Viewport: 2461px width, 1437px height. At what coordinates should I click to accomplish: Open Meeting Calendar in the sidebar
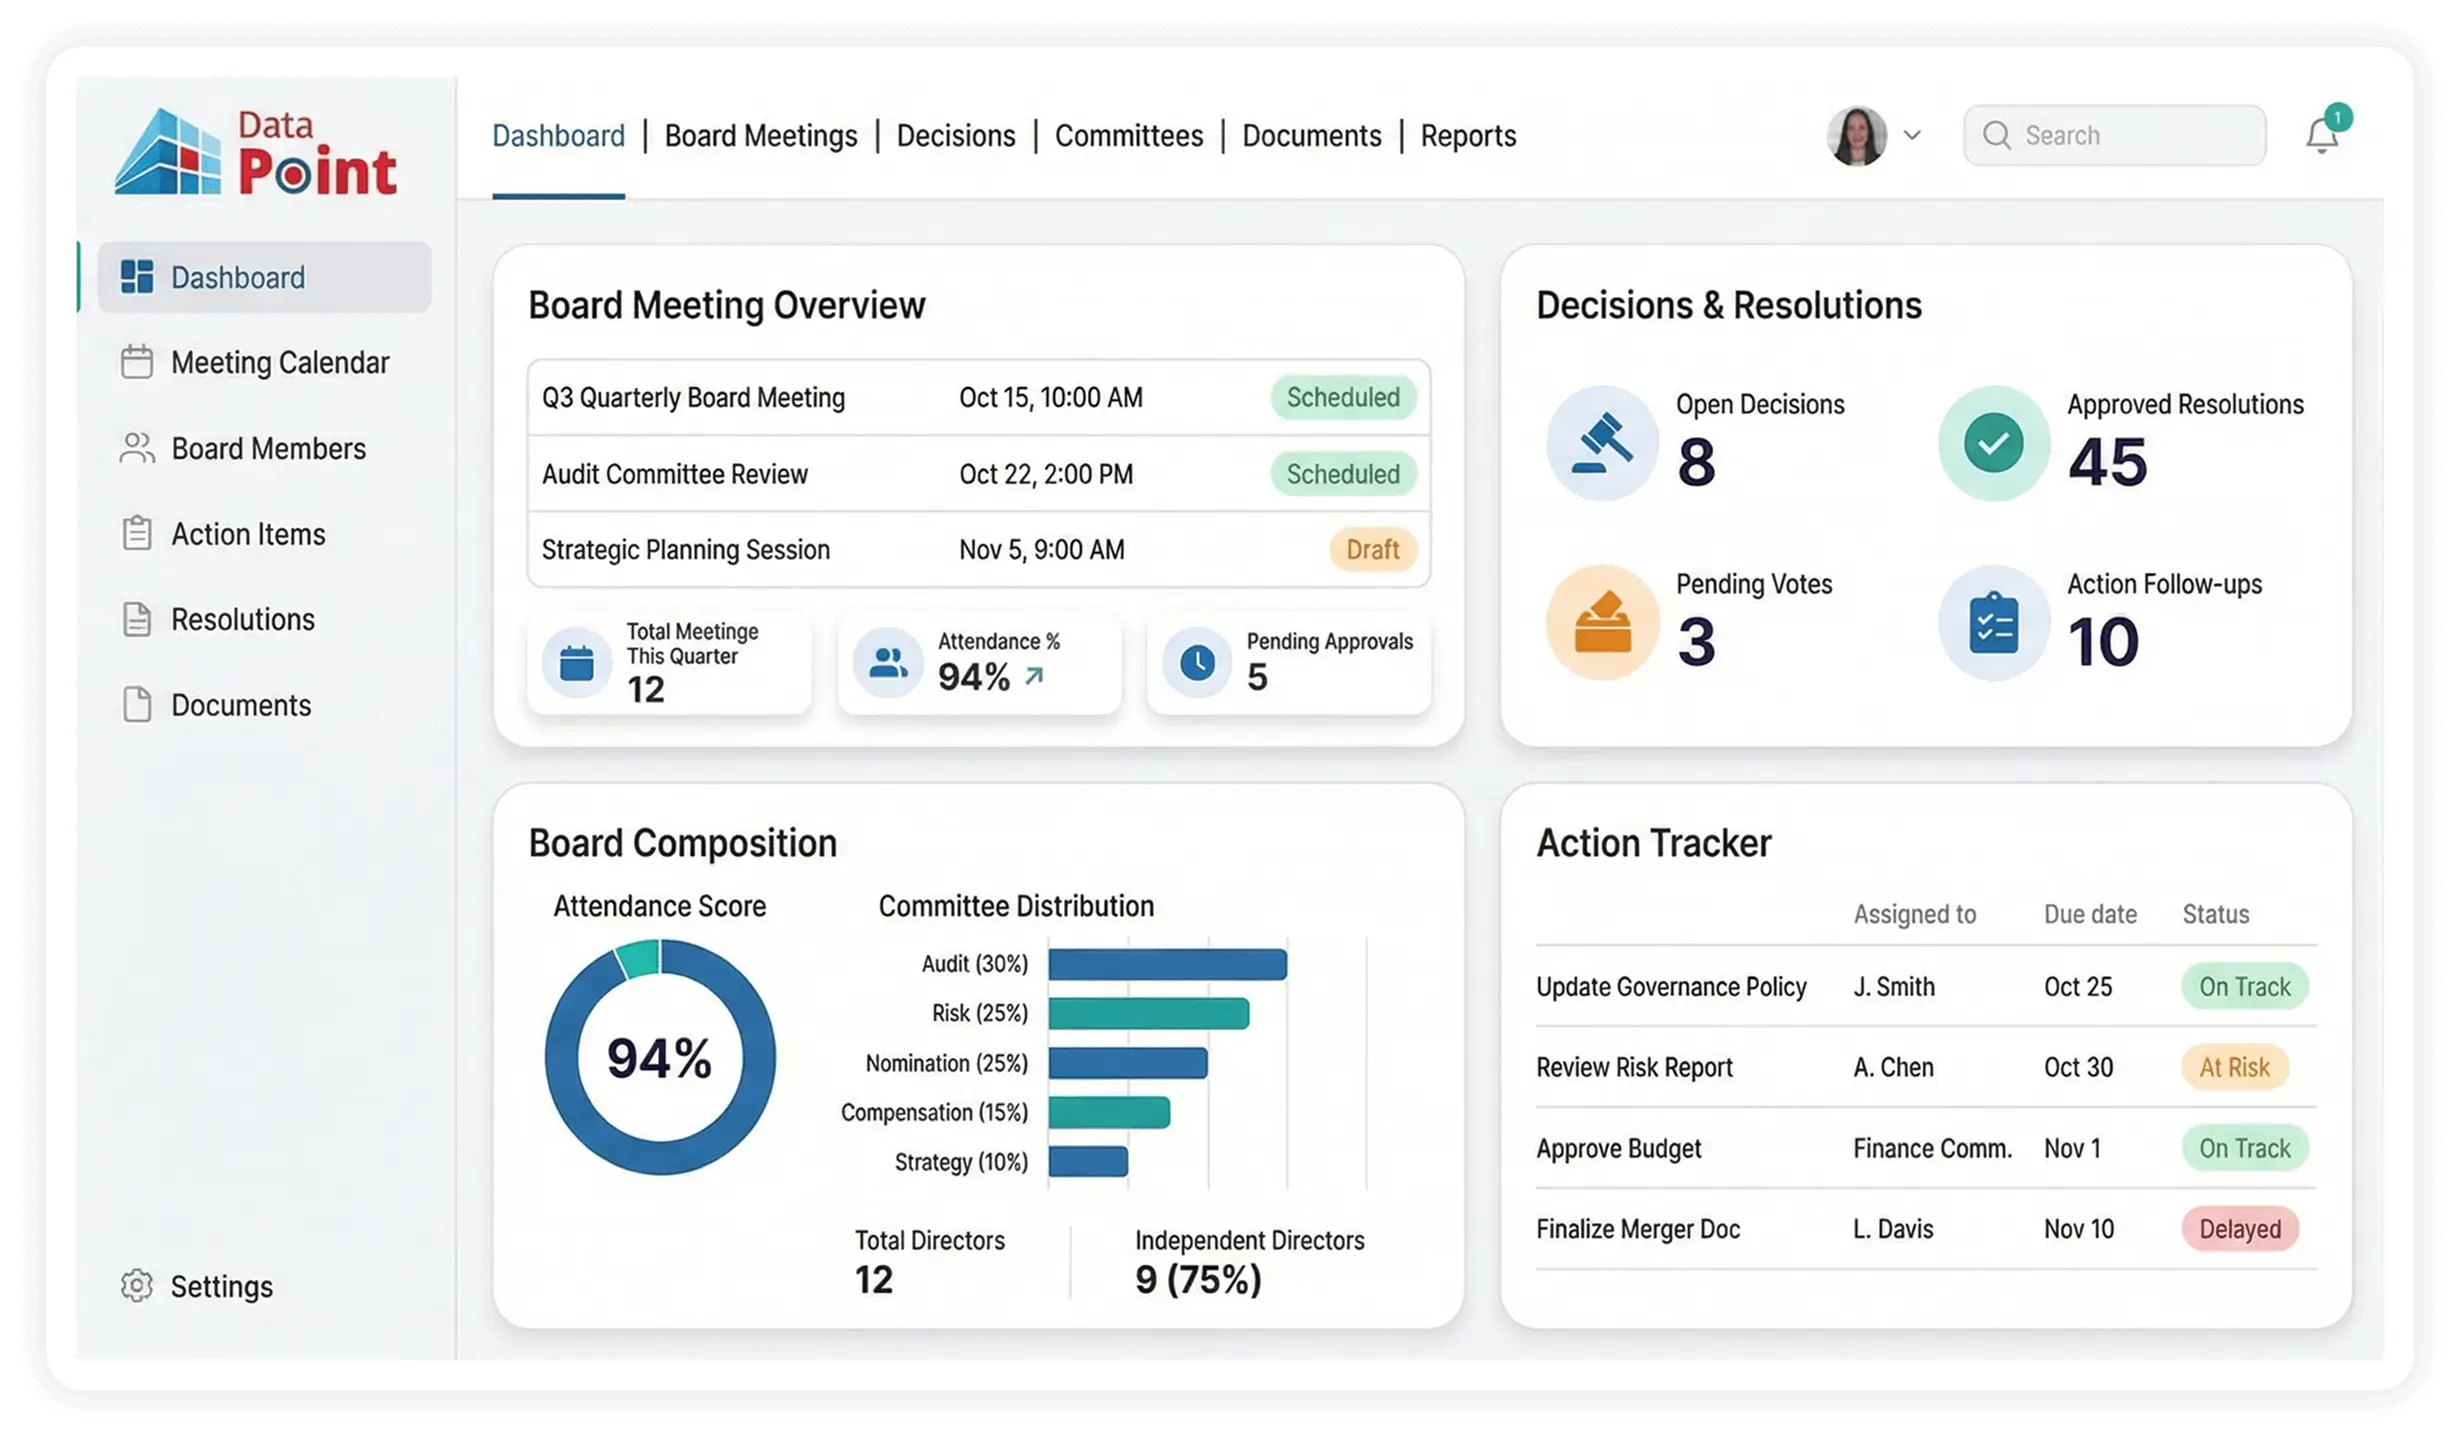pos(279,362)
